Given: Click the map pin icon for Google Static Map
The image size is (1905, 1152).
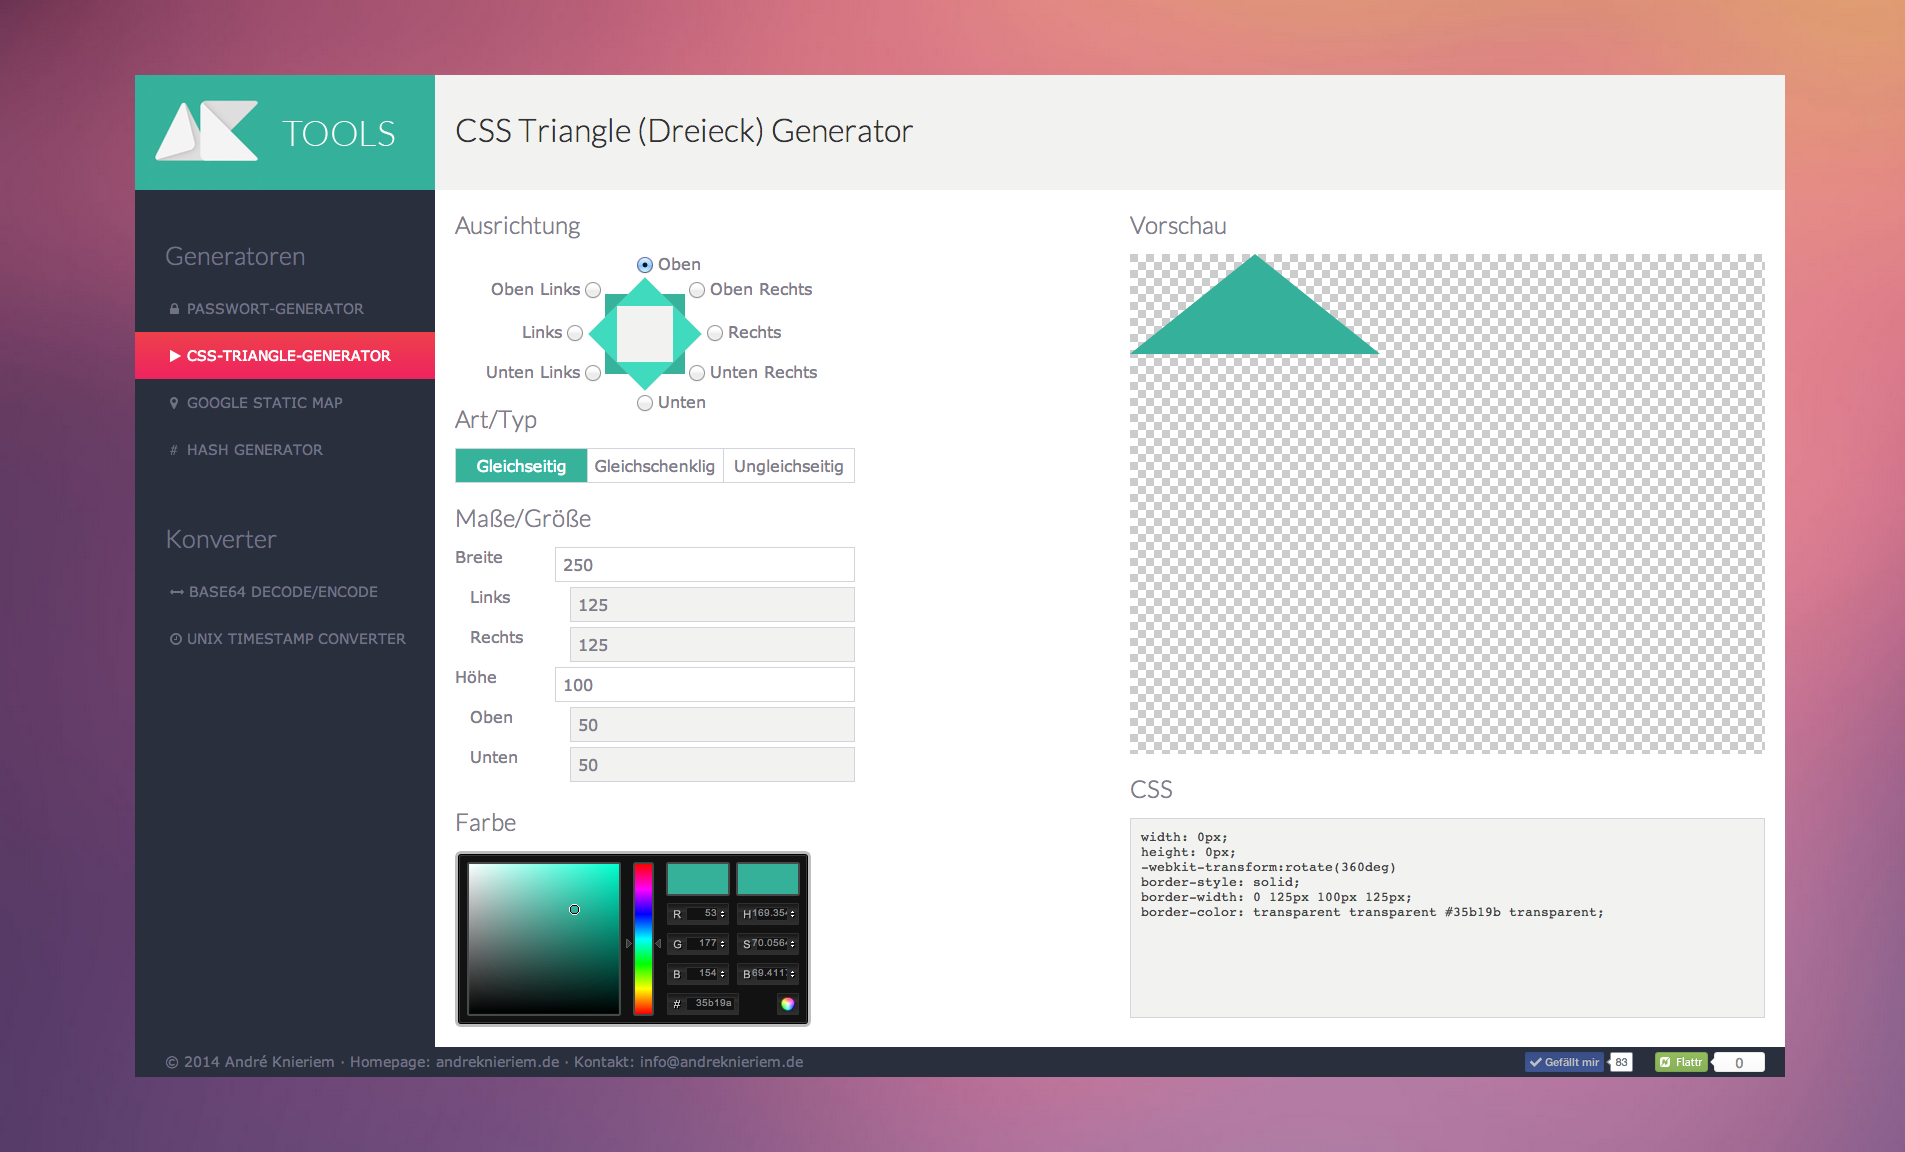Looking at the screenshot, I should 174,403.
